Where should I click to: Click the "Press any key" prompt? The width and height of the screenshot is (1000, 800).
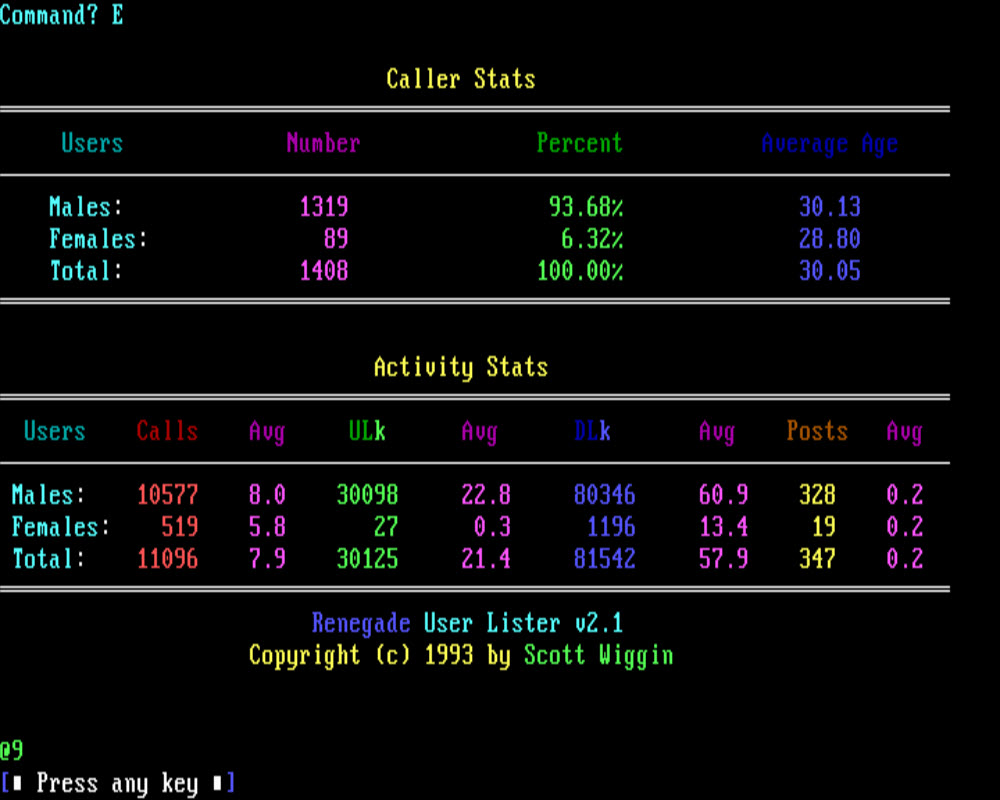point(117,783)
